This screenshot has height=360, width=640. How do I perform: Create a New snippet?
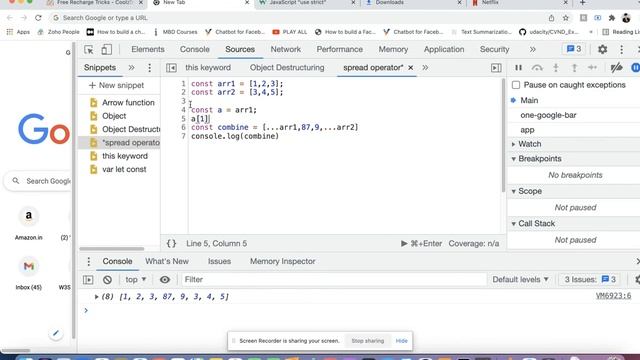click(x=116, y=85)
